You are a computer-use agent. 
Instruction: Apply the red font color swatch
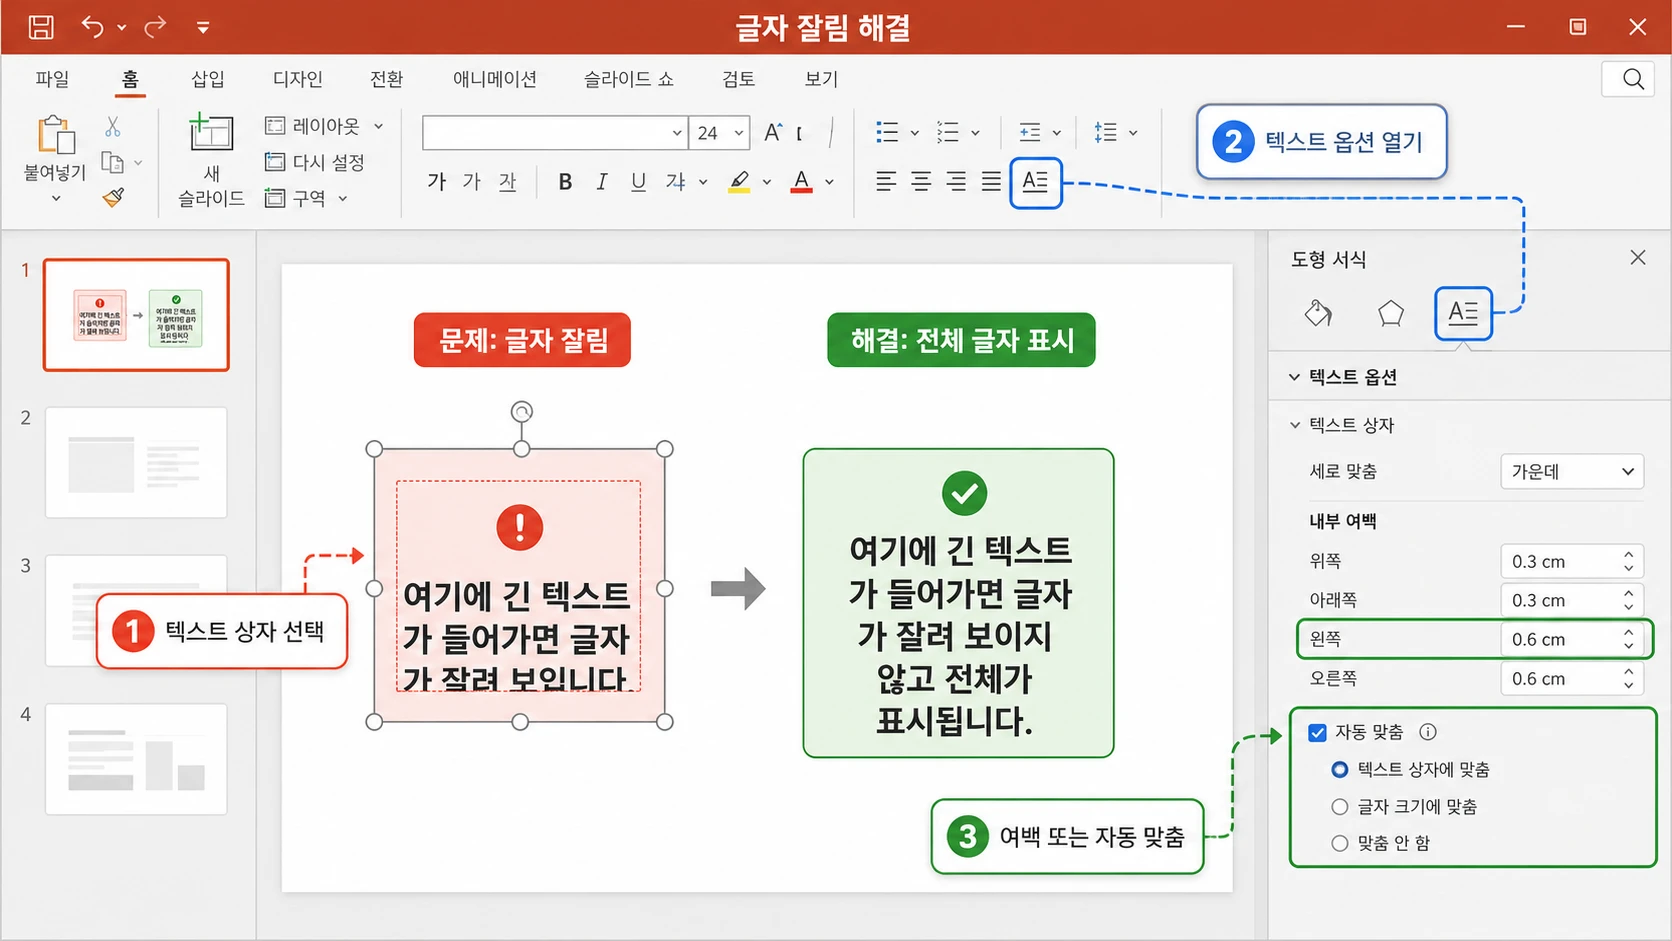tap(801, 182)
